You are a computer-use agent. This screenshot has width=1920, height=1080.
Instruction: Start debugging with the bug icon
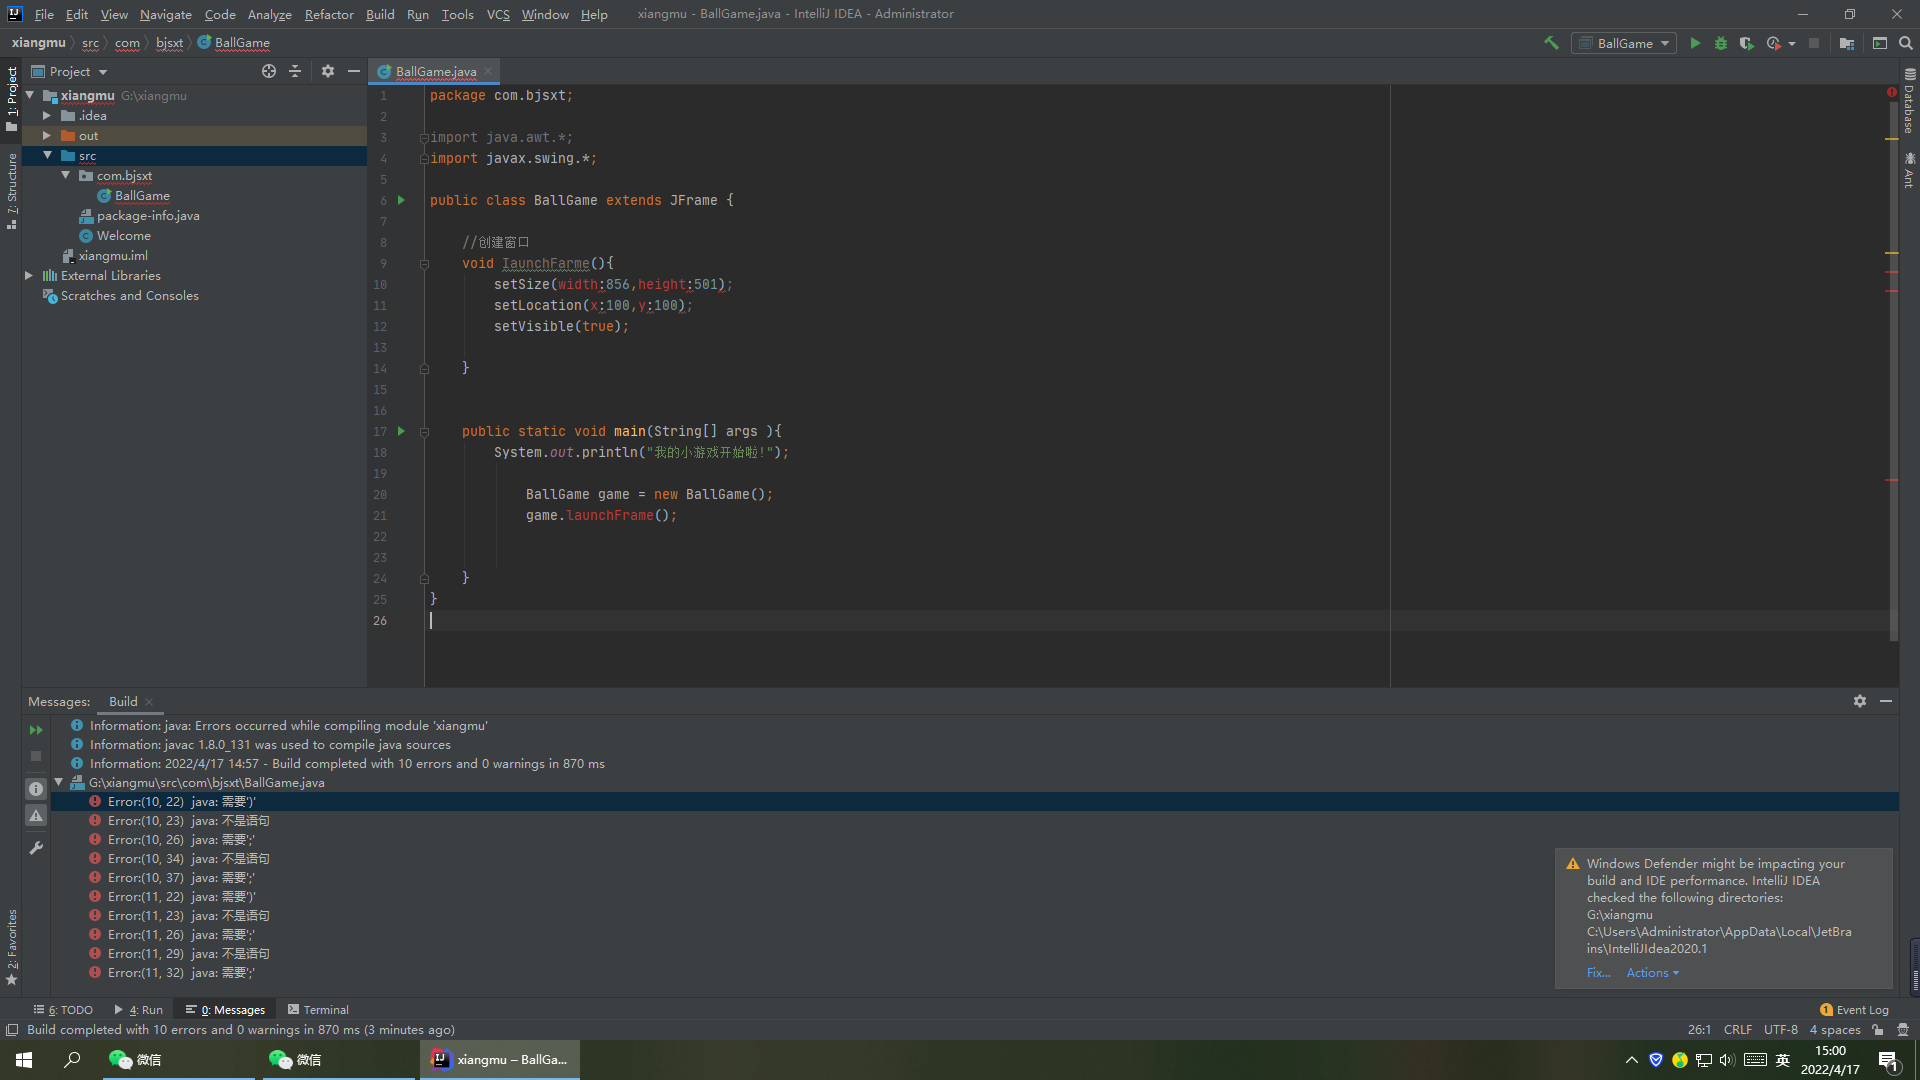[x=1721, y=43]
